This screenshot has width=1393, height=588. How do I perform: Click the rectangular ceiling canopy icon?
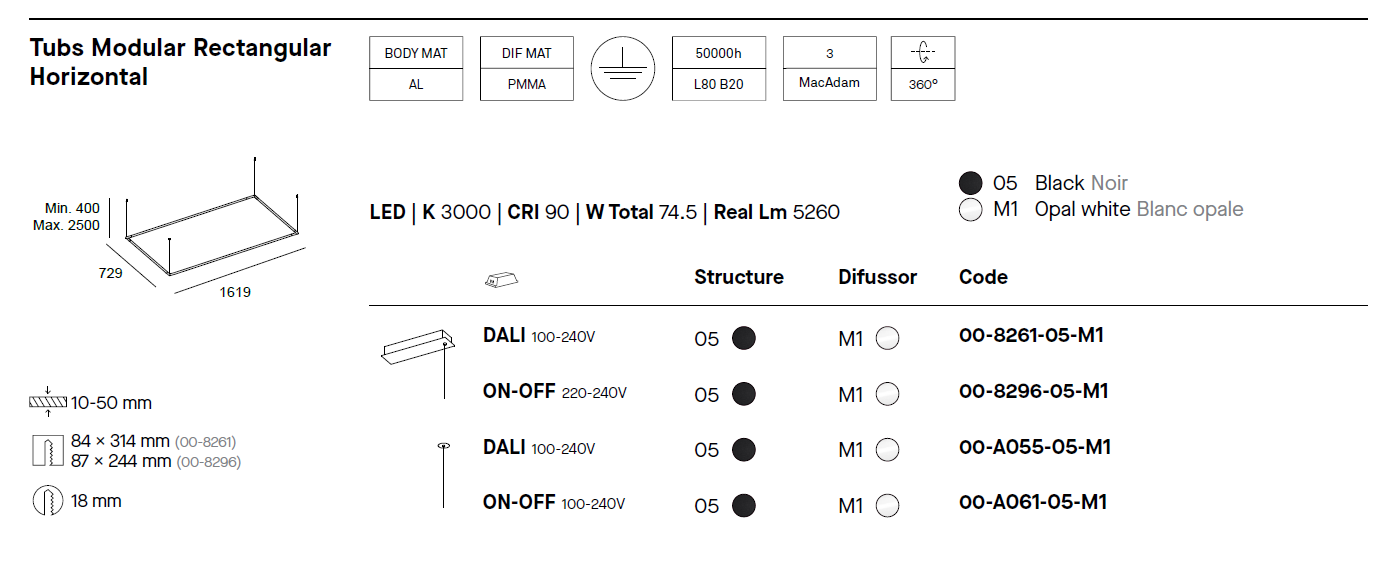point(412,347)
